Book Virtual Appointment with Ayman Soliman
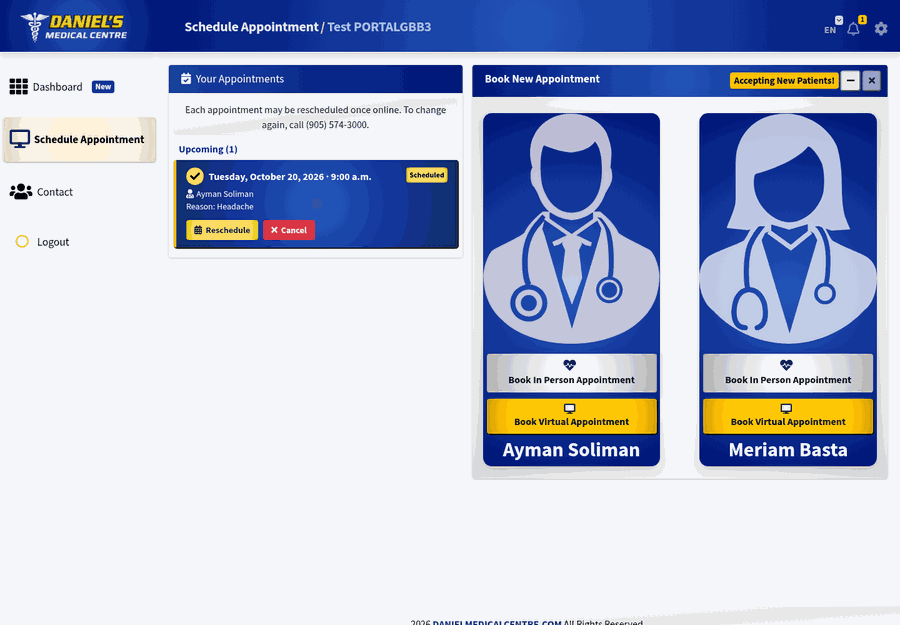 [572, 416]
